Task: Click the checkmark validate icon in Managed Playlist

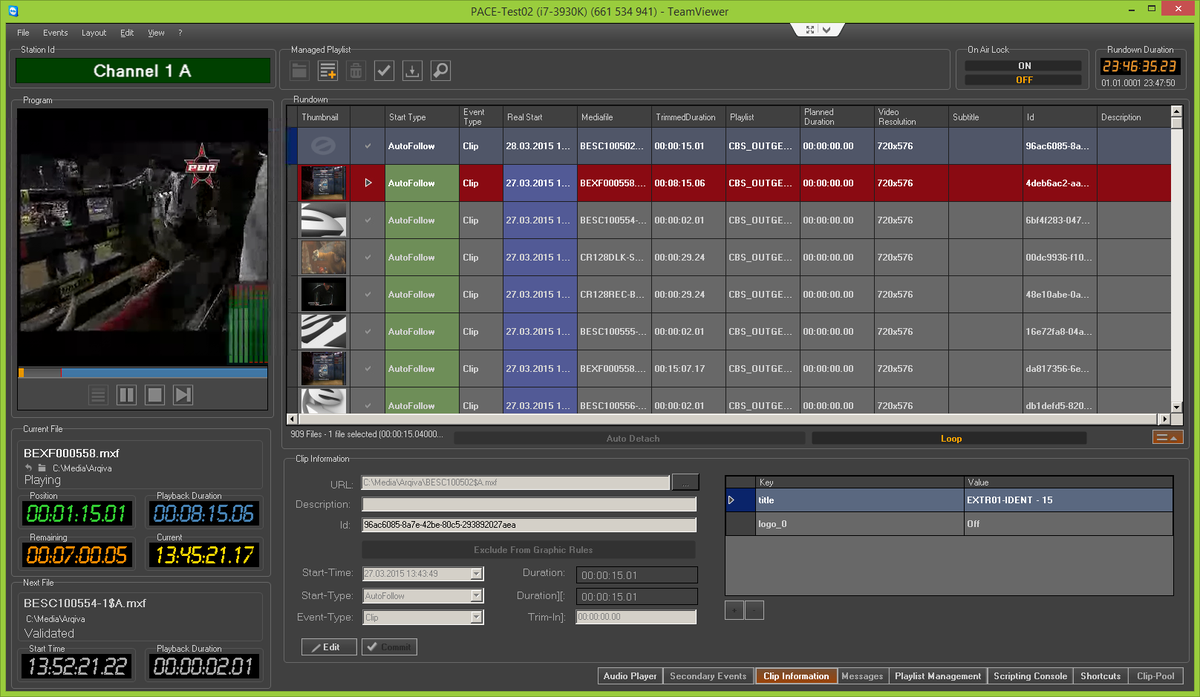Action: (x=384, y=70)
